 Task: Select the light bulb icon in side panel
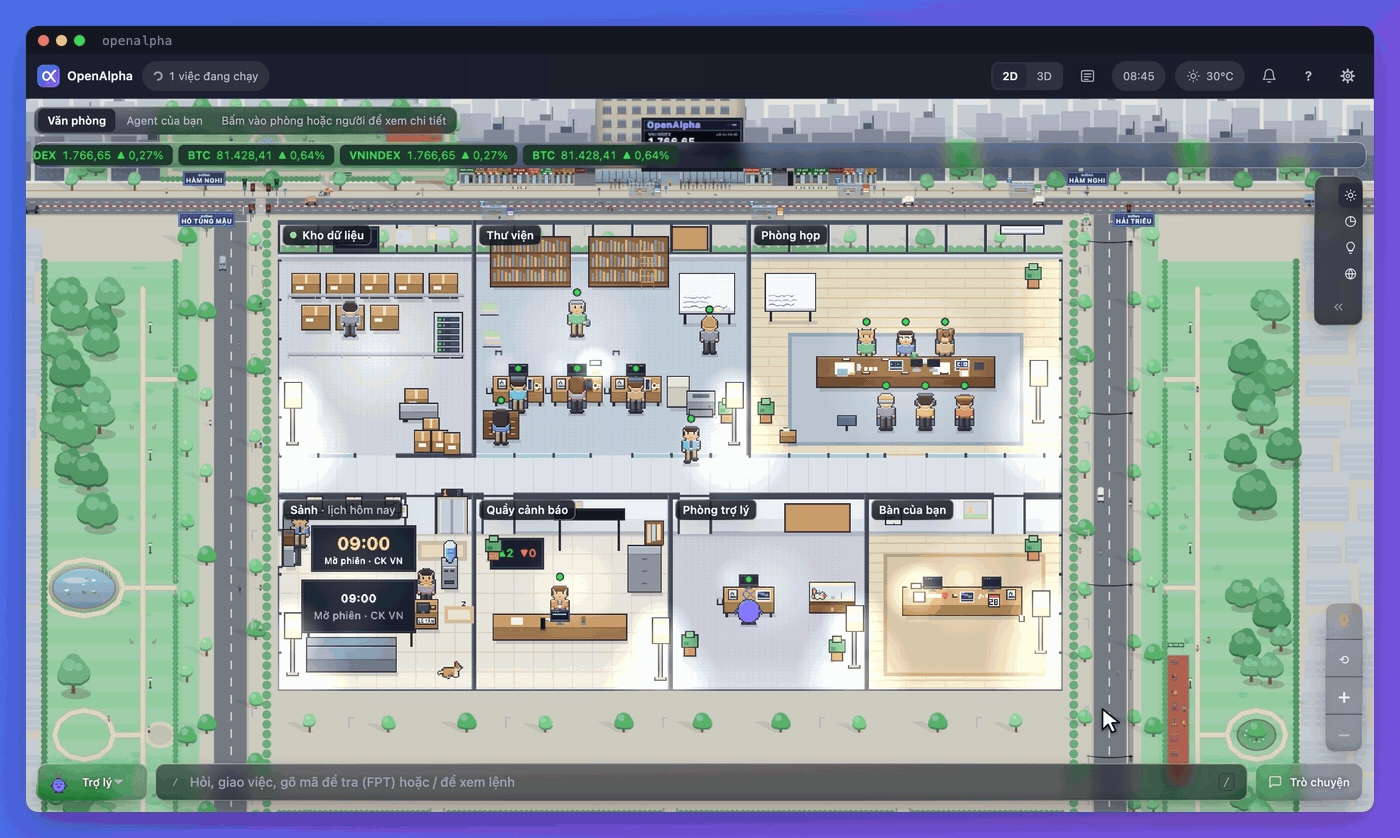click(x=1350, y=247)
